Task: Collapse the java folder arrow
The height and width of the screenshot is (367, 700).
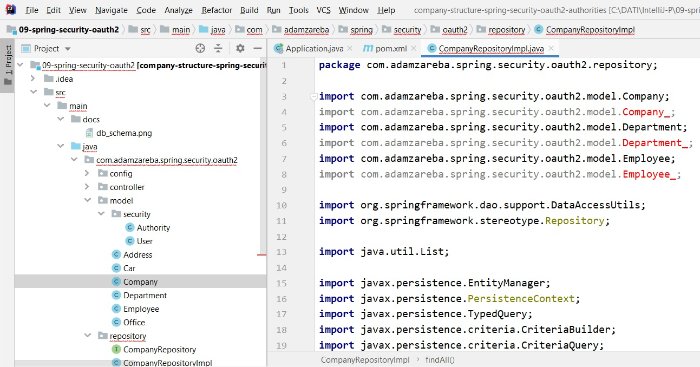Action: click(x=60, y=146)
